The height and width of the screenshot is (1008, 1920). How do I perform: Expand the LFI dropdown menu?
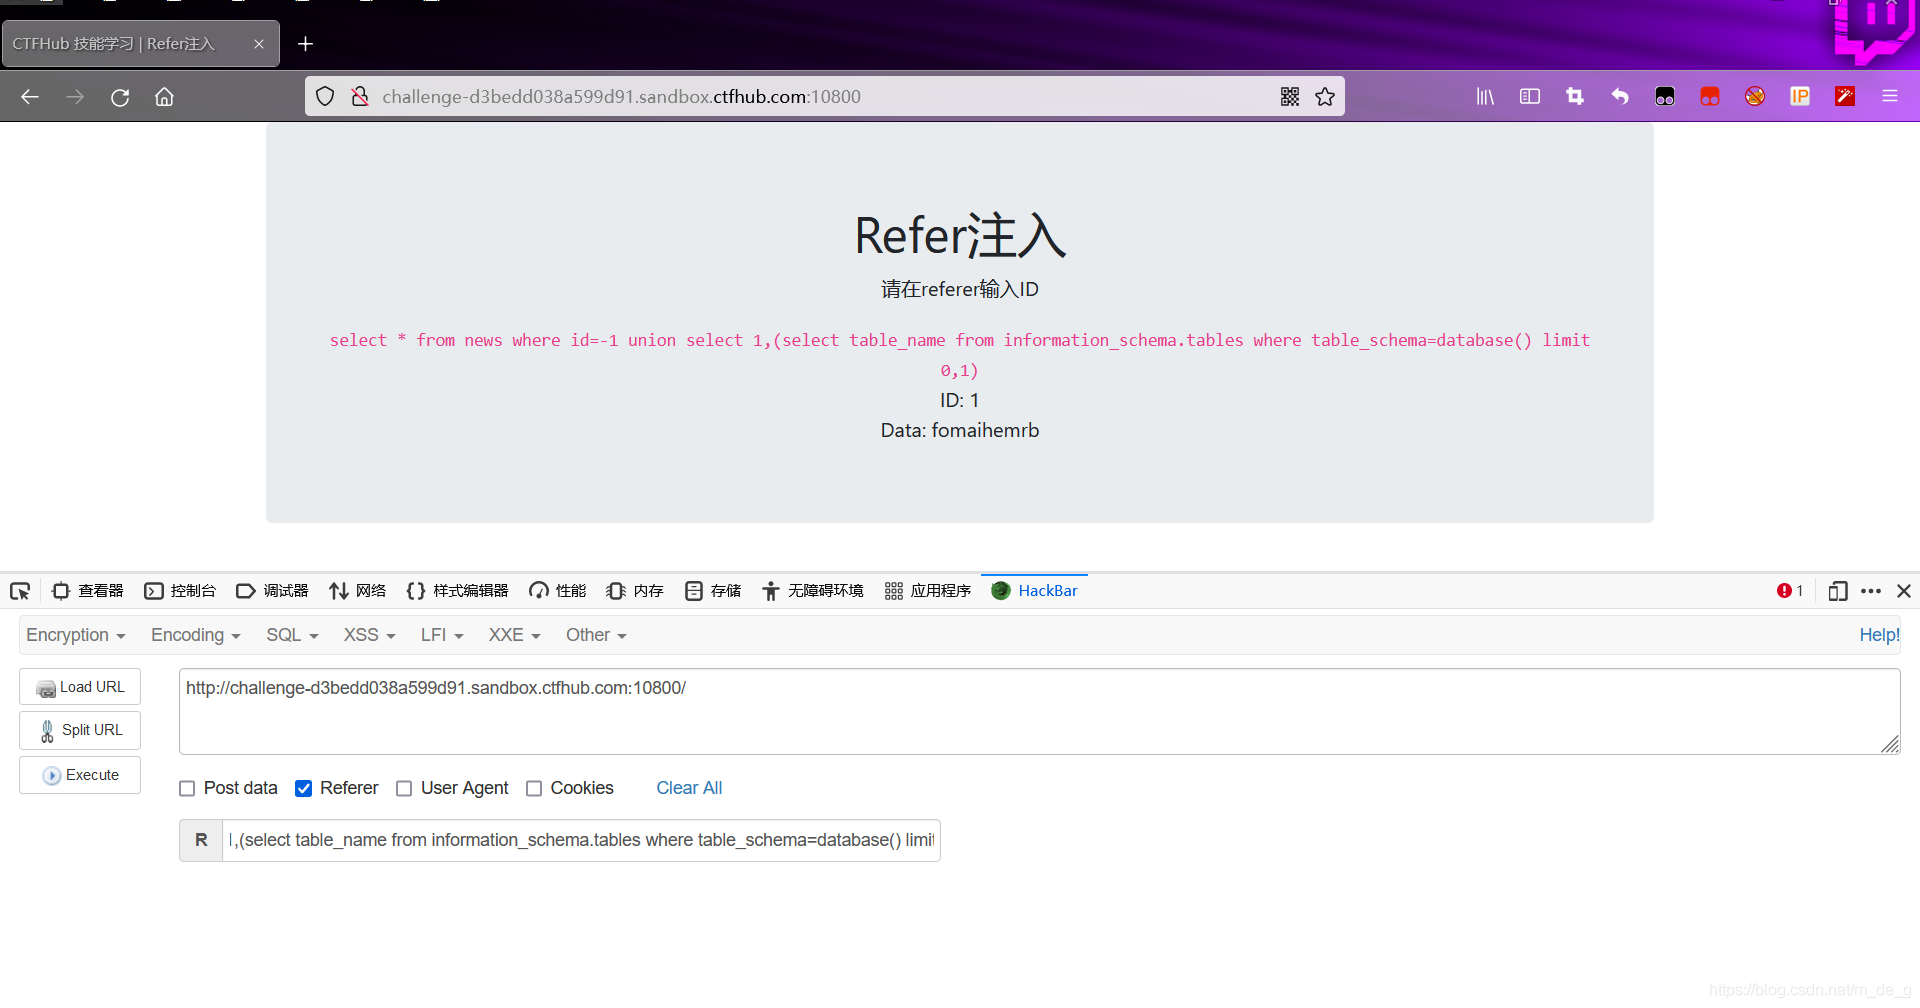(x=442, y=635)
